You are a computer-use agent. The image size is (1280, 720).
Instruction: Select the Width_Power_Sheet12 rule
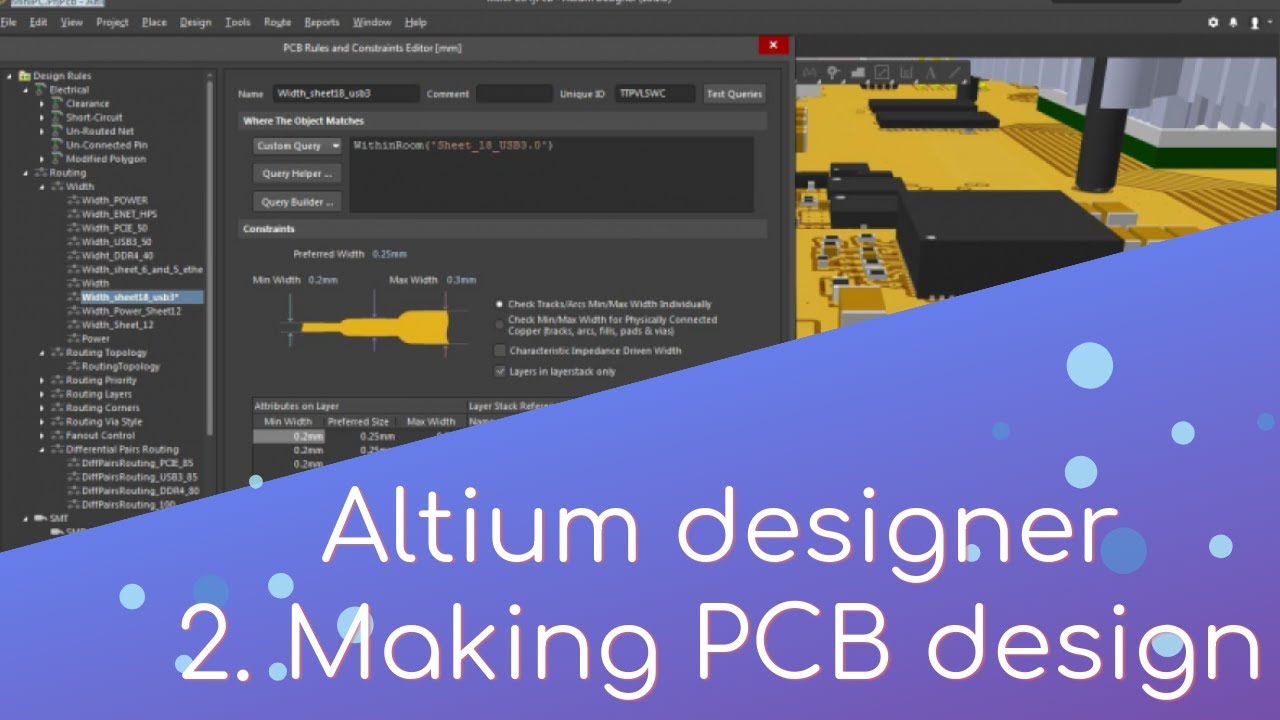131,312
